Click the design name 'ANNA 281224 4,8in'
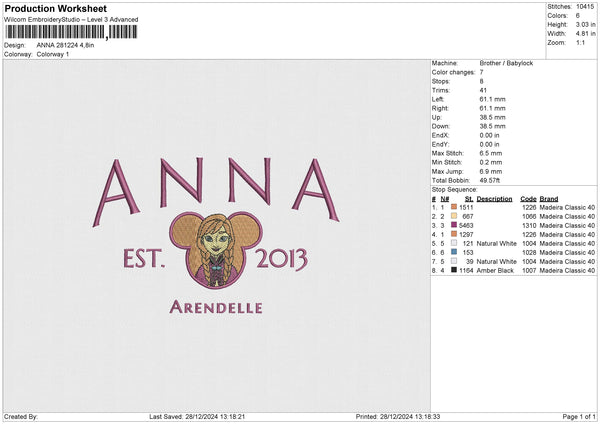 tap(65, 45)
